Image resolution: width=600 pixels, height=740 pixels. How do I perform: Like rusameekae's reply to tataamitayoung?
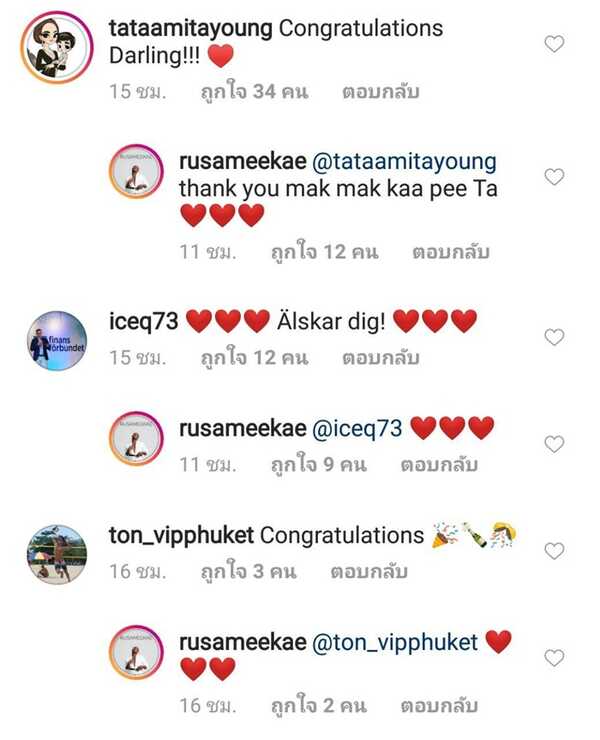554,177
